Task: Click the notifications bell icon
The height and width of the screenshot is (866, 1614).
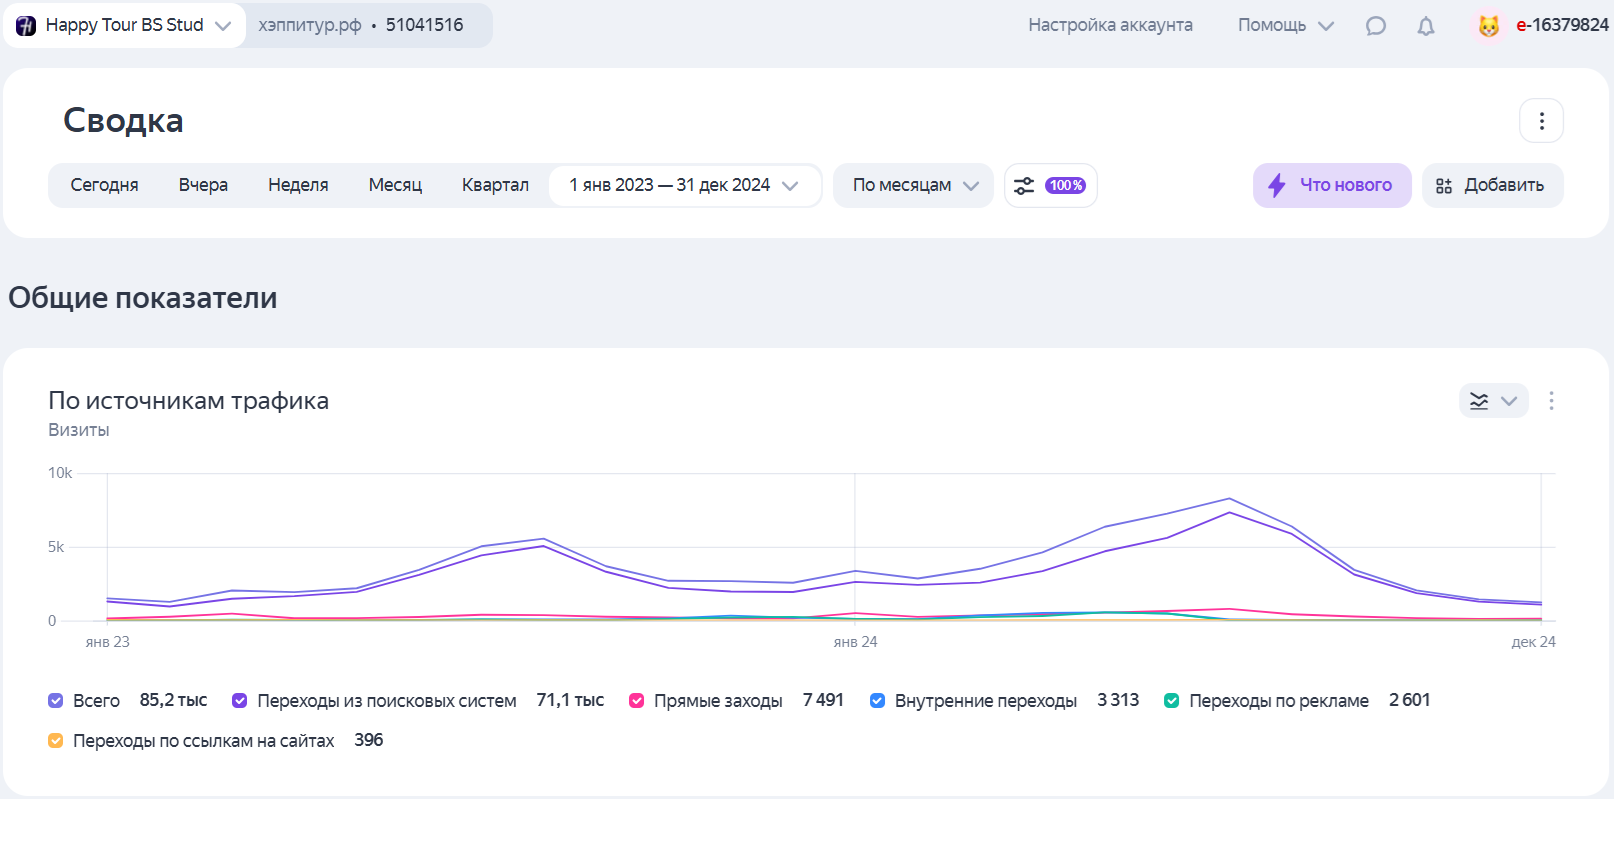Action: click(1426, 26)
